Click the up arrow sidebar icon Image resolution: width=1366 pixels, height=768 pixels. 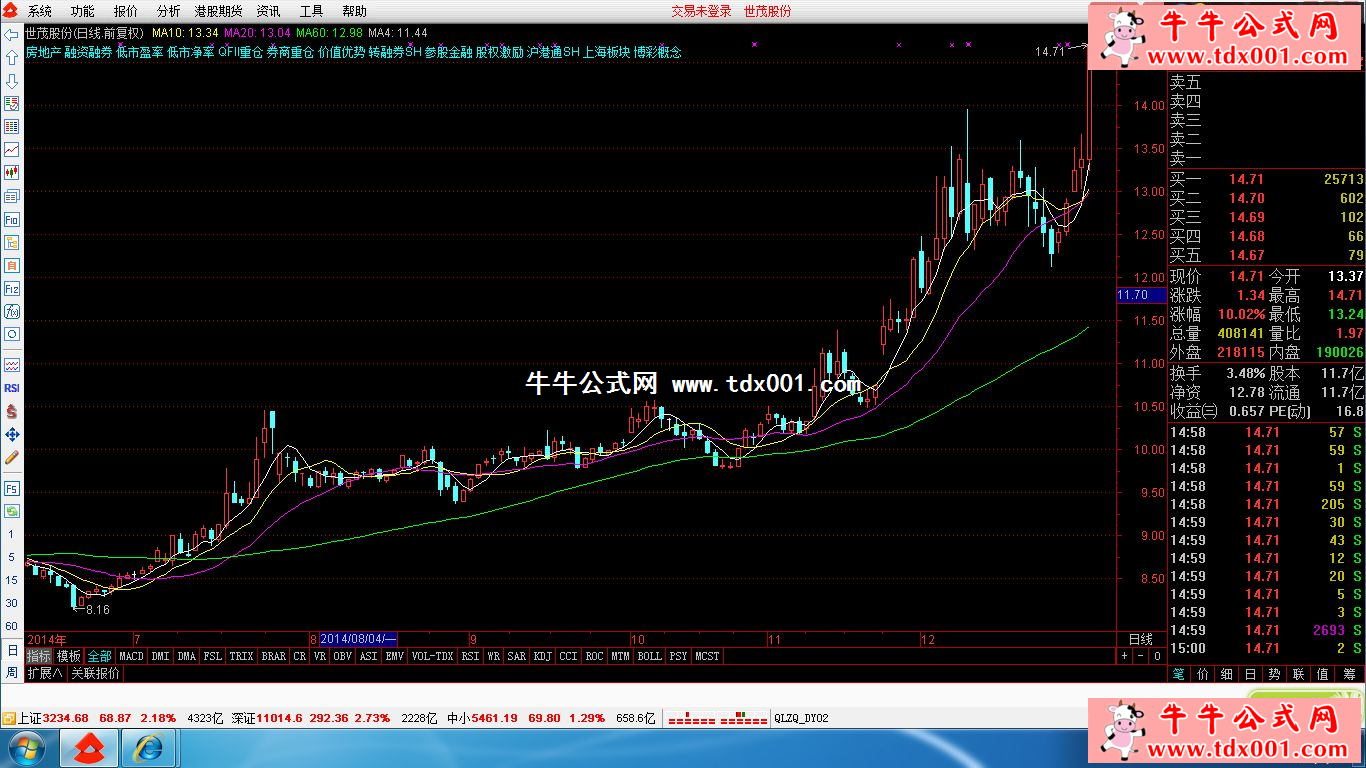coord(12,57)
